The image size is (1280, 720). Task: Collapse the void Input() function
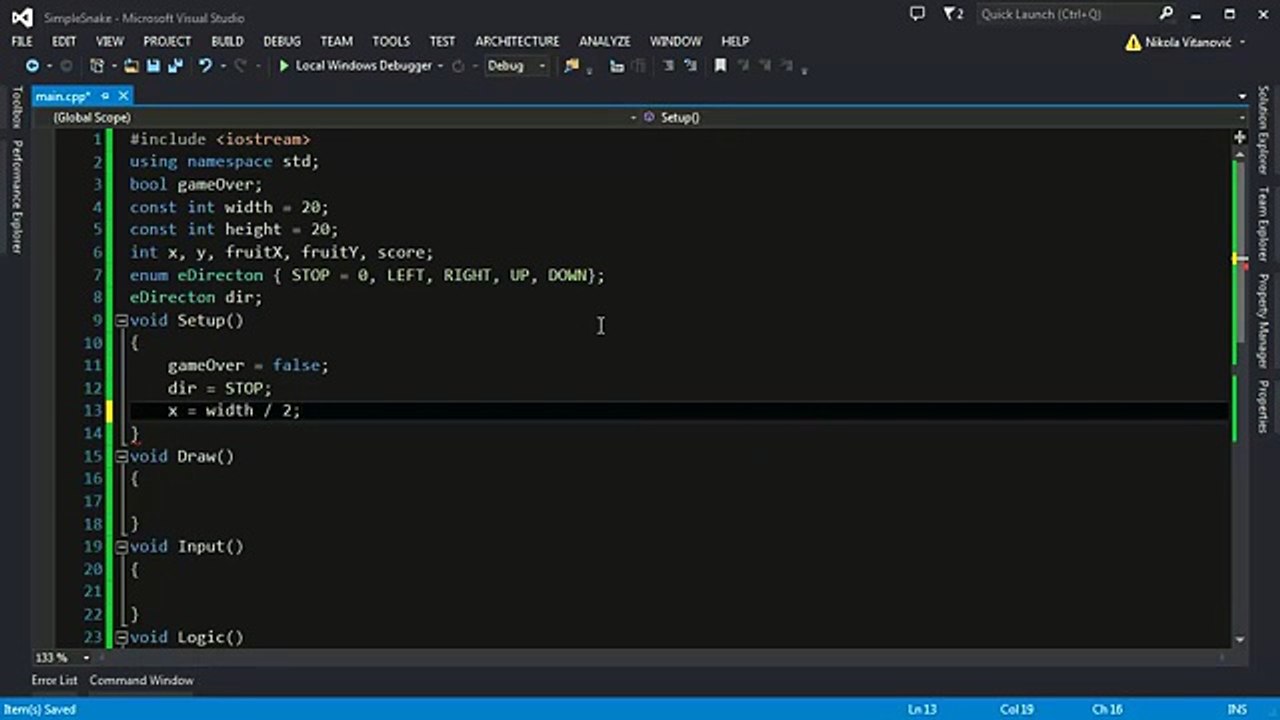(121, 547)
